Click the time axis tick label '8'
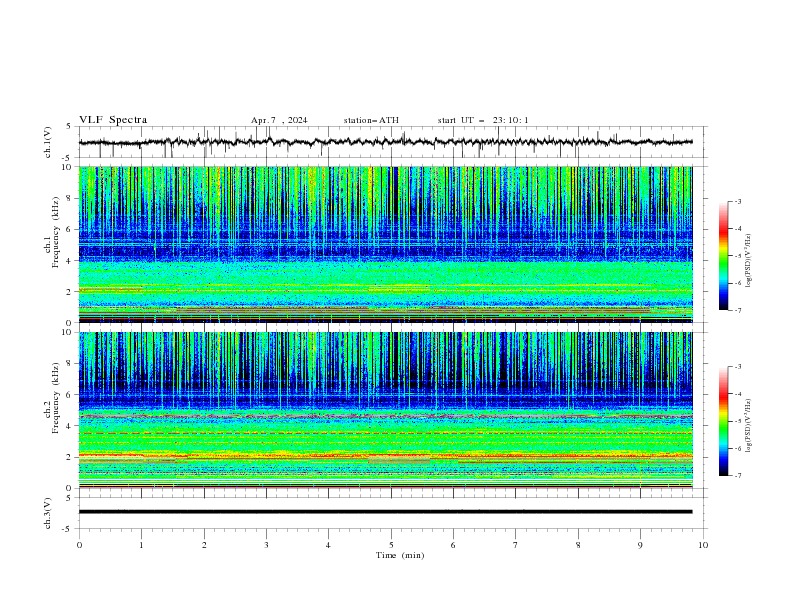 pos(578,545)
